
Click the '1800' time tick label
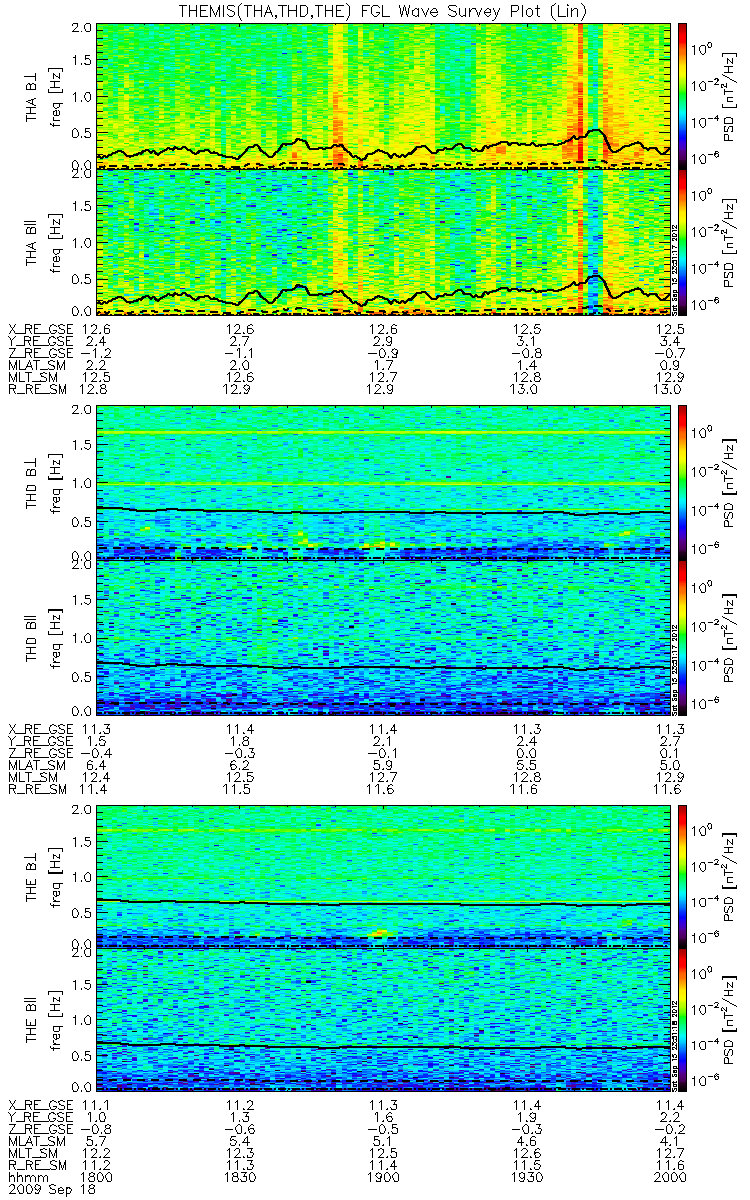pyautogui.click(x=97, y=1177)
